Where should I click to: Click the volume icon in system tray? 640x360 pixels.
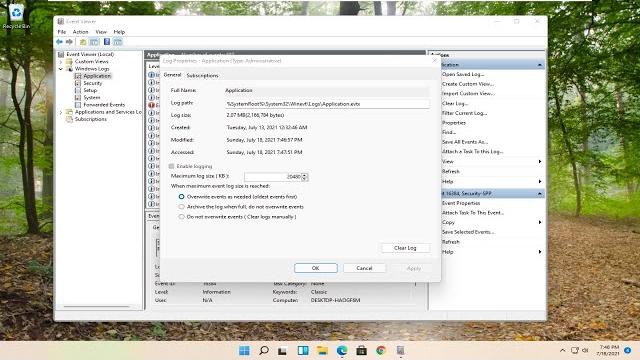pyautogui.click(x=585, y=350)
